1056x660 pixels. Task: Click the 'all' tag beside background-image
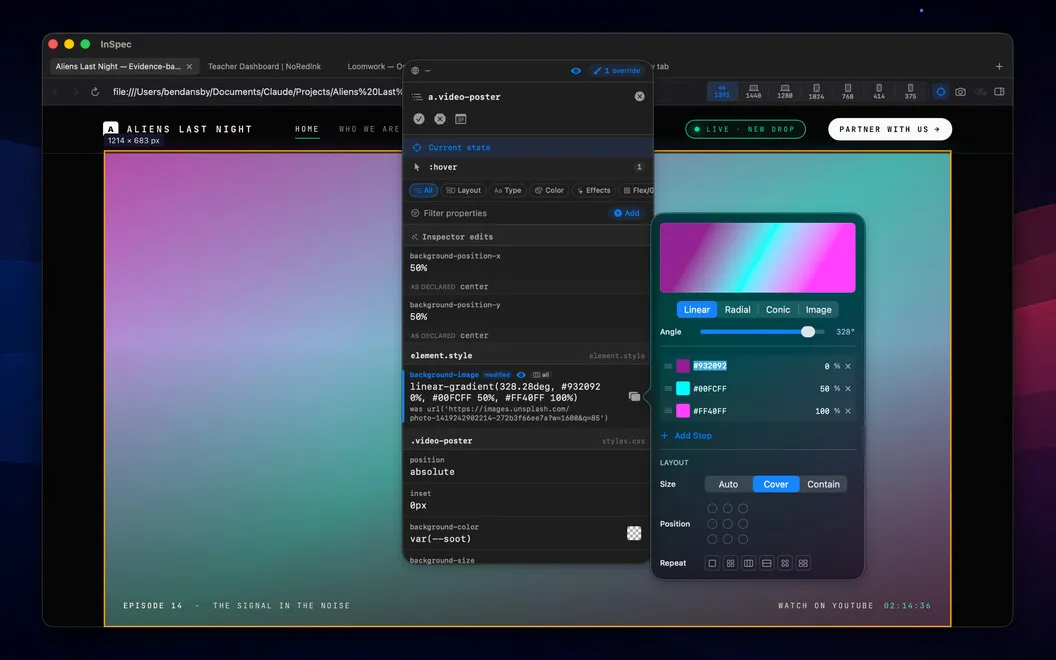click(541, 375)
